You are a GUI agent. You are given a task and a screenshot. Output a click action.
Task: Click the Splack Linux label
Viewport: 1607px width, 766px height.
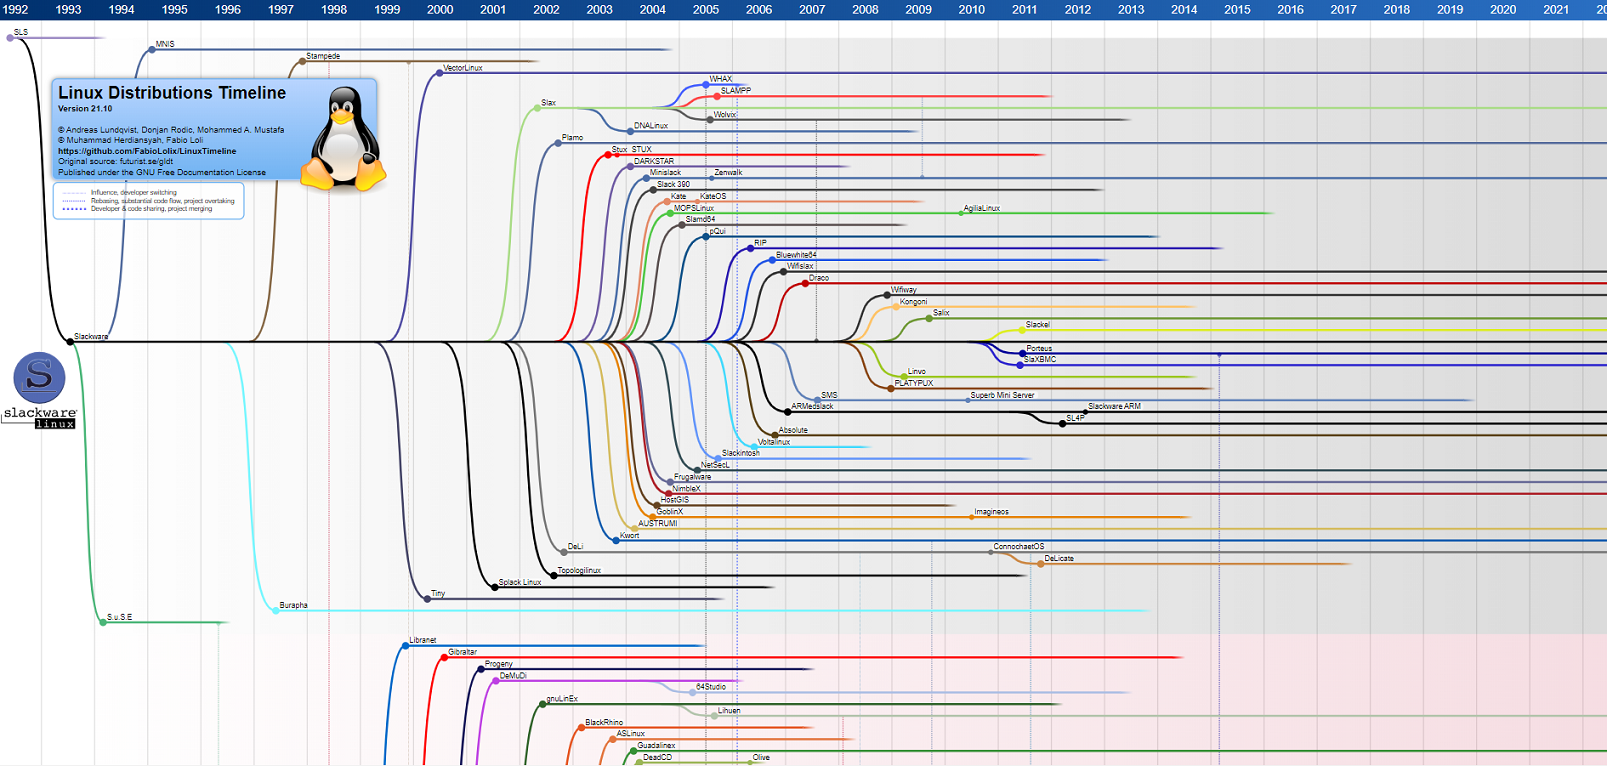pos(520,583)
